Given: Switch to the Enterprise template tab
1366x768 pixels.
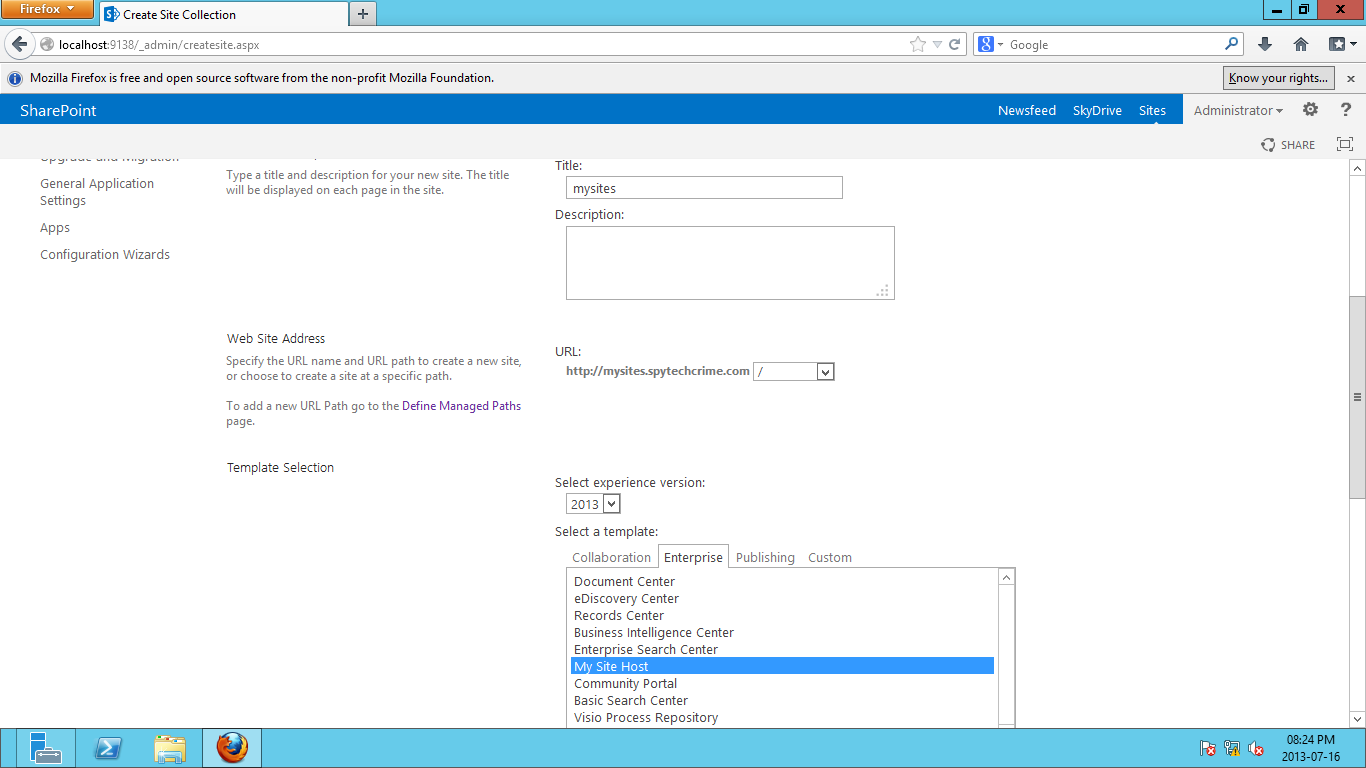Looking at the screenshot, I should [693, 557].
